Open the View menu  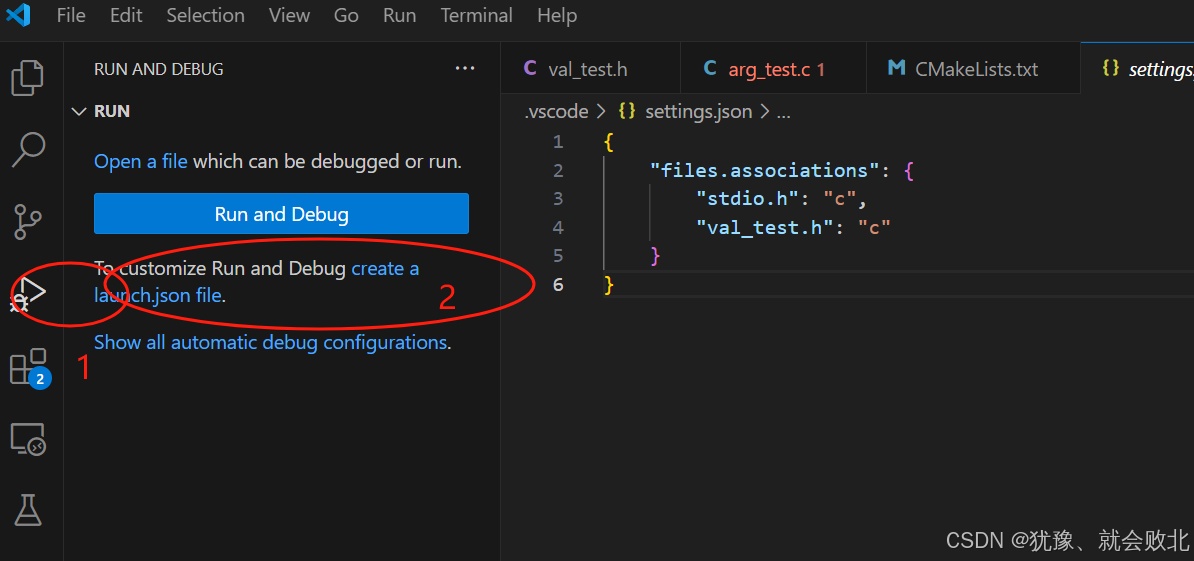(289, 15)
